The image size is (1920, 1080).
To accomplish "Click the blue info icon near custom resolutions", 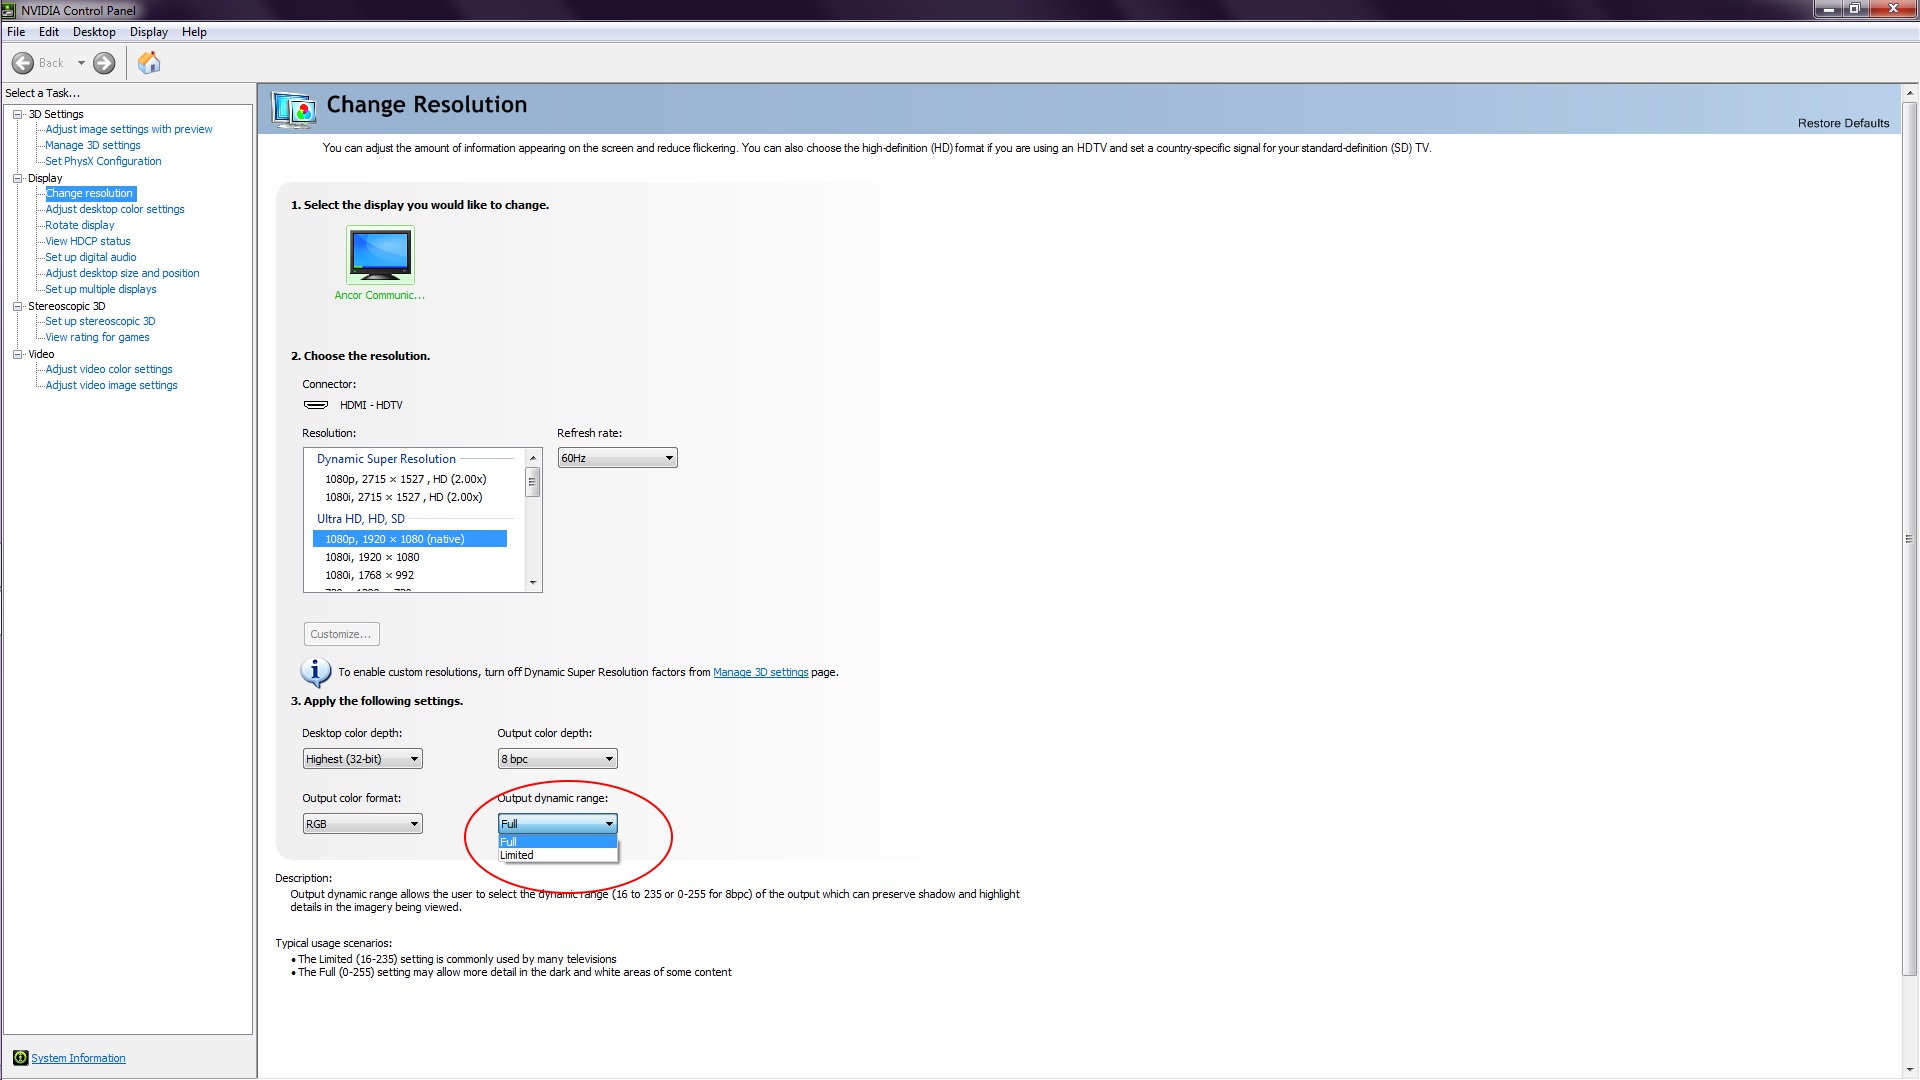I will [315, 671].
